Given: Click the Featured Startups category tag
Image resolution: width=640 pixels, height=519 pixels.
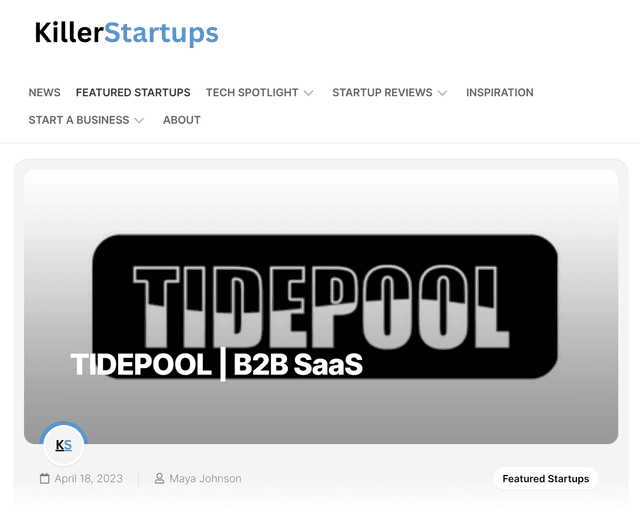Looking at the screenshot, I should point(546,479).
